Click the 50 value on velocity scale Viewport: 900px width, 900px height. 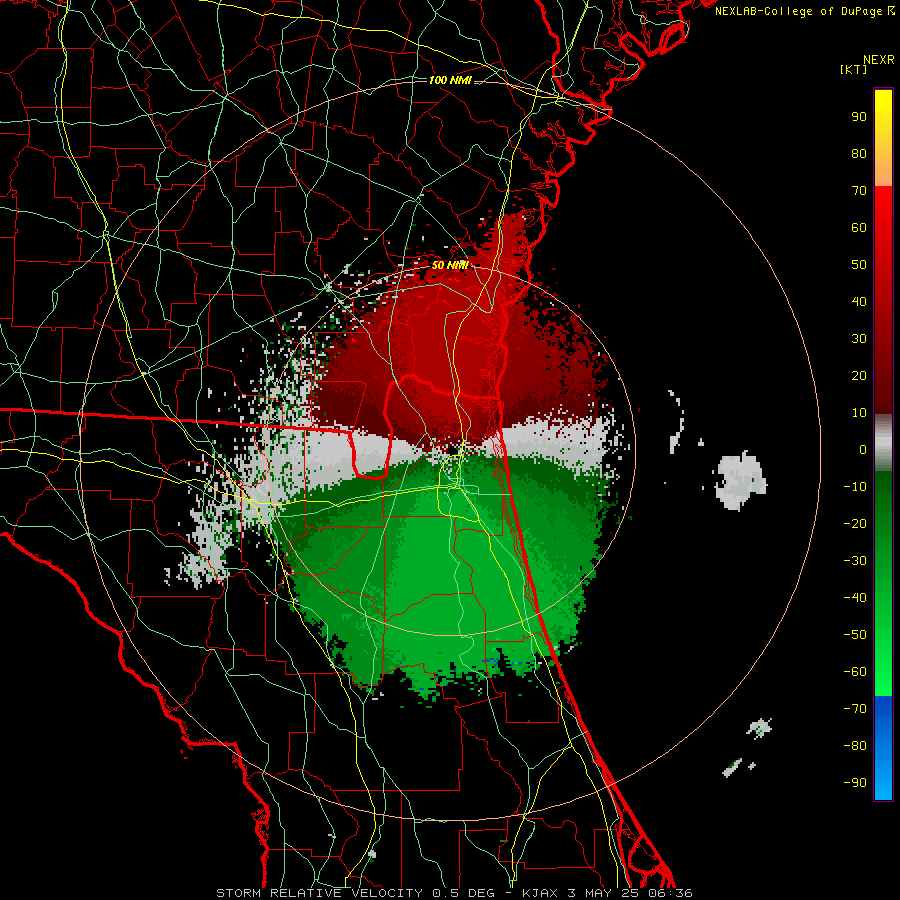pos(859,265)
